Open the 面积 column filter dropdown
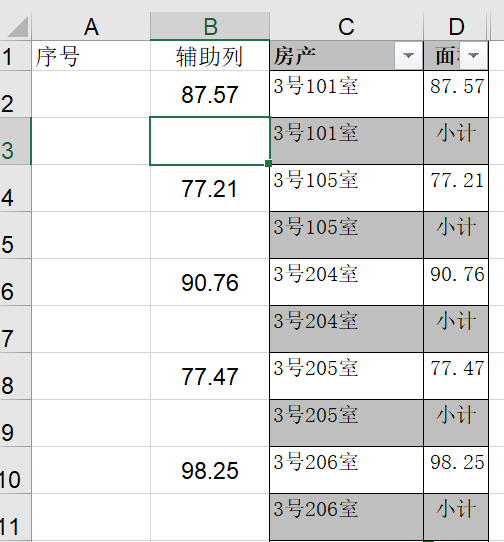Image resolution: width=504 pixels, height=542 pixels. tap(473, 55)
